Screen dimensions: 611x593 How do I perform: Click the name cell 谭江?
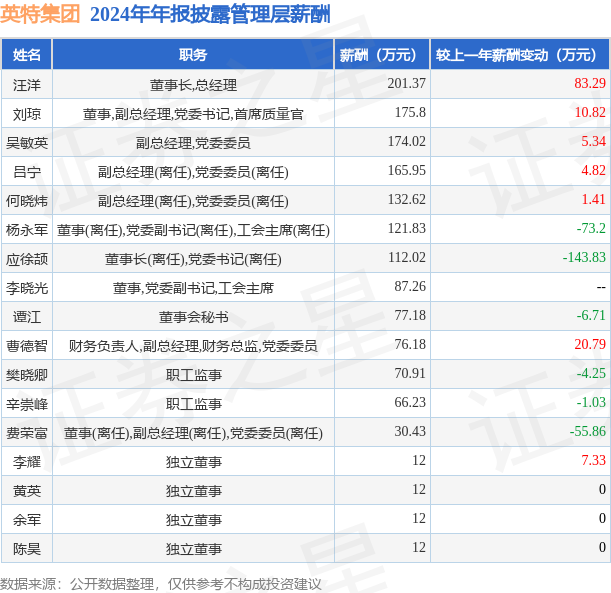[26, 317]
